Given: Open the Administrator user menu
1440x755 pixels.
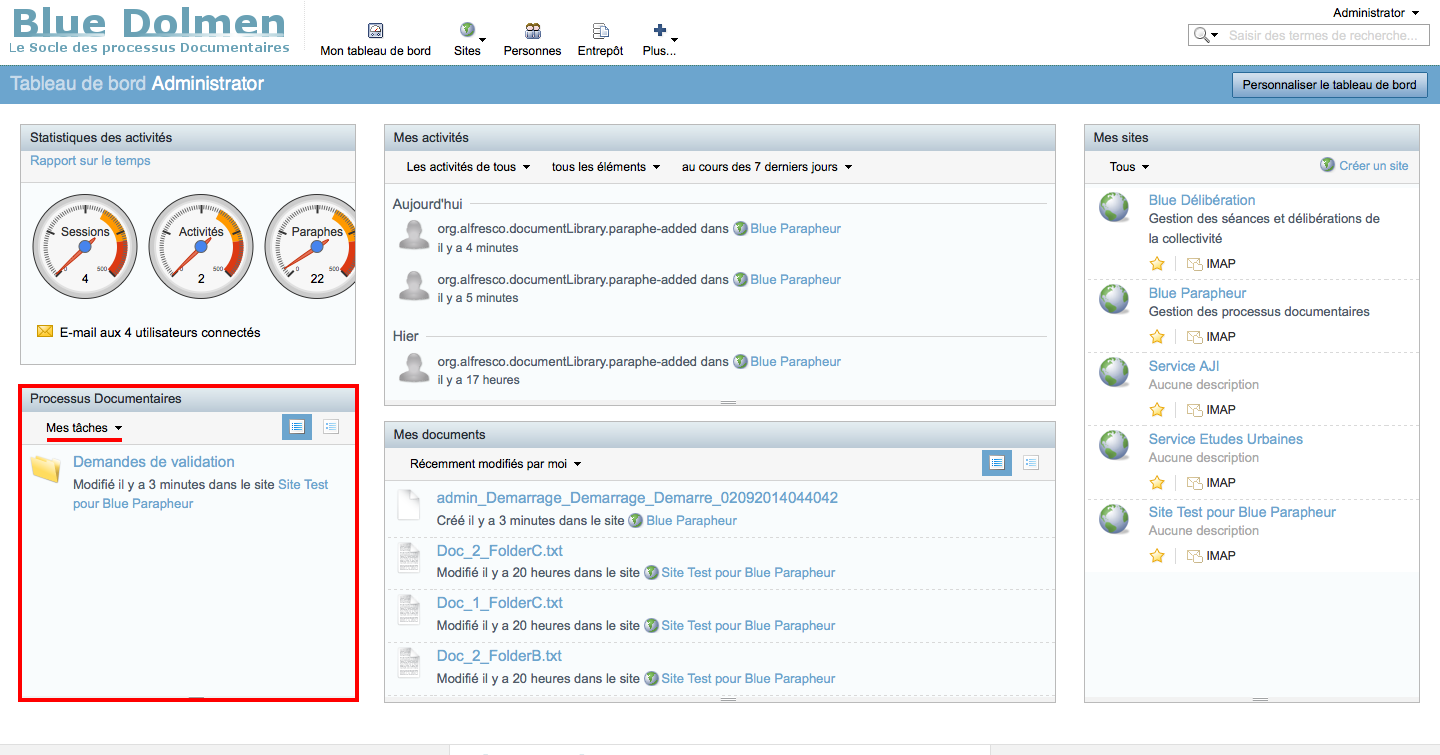Looking at the screenshot, I should click(1376, 13).
